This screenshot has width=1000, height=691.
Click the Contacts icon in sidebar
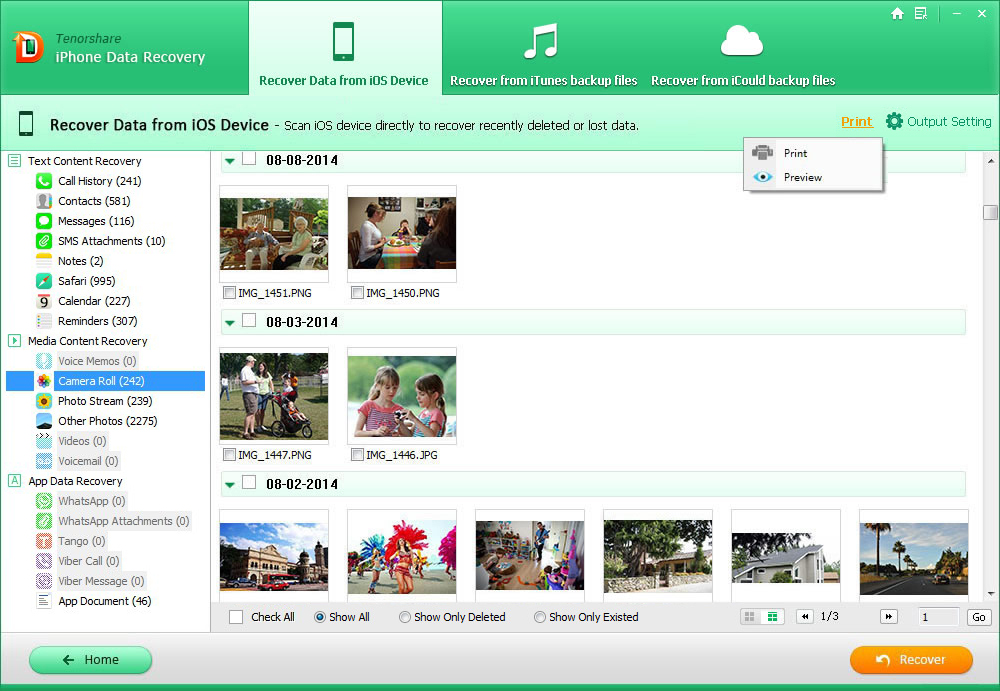43,201
